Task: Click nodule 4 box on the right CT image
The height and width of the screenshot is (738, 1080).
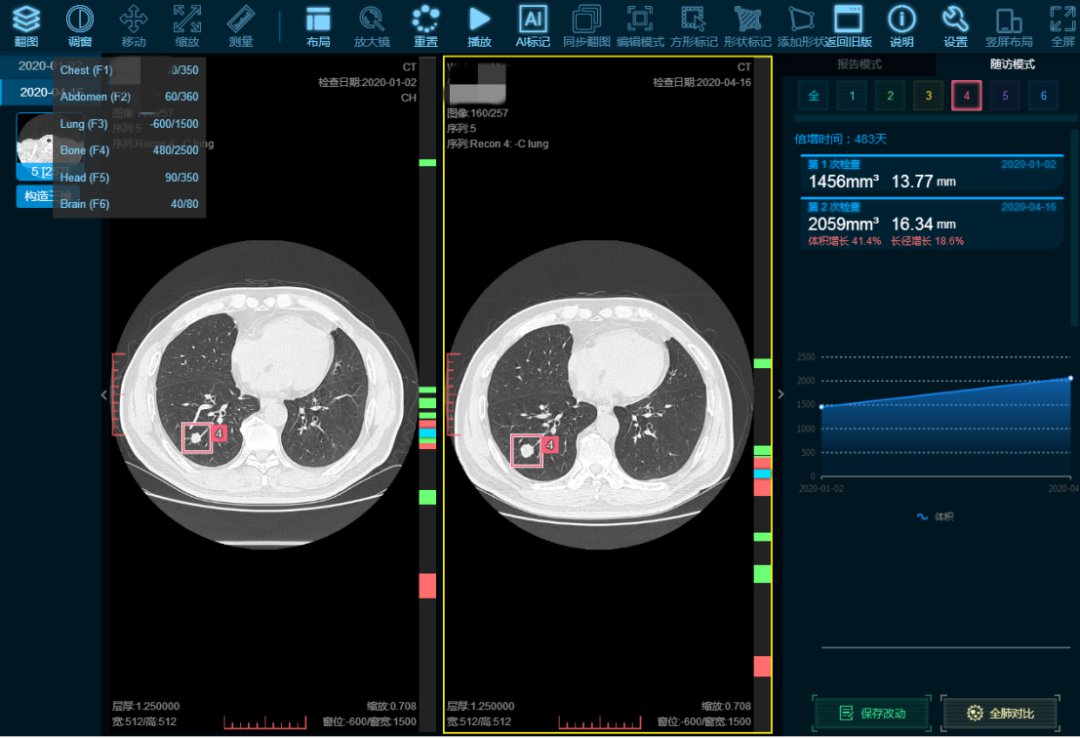Action: coord(527,451)
